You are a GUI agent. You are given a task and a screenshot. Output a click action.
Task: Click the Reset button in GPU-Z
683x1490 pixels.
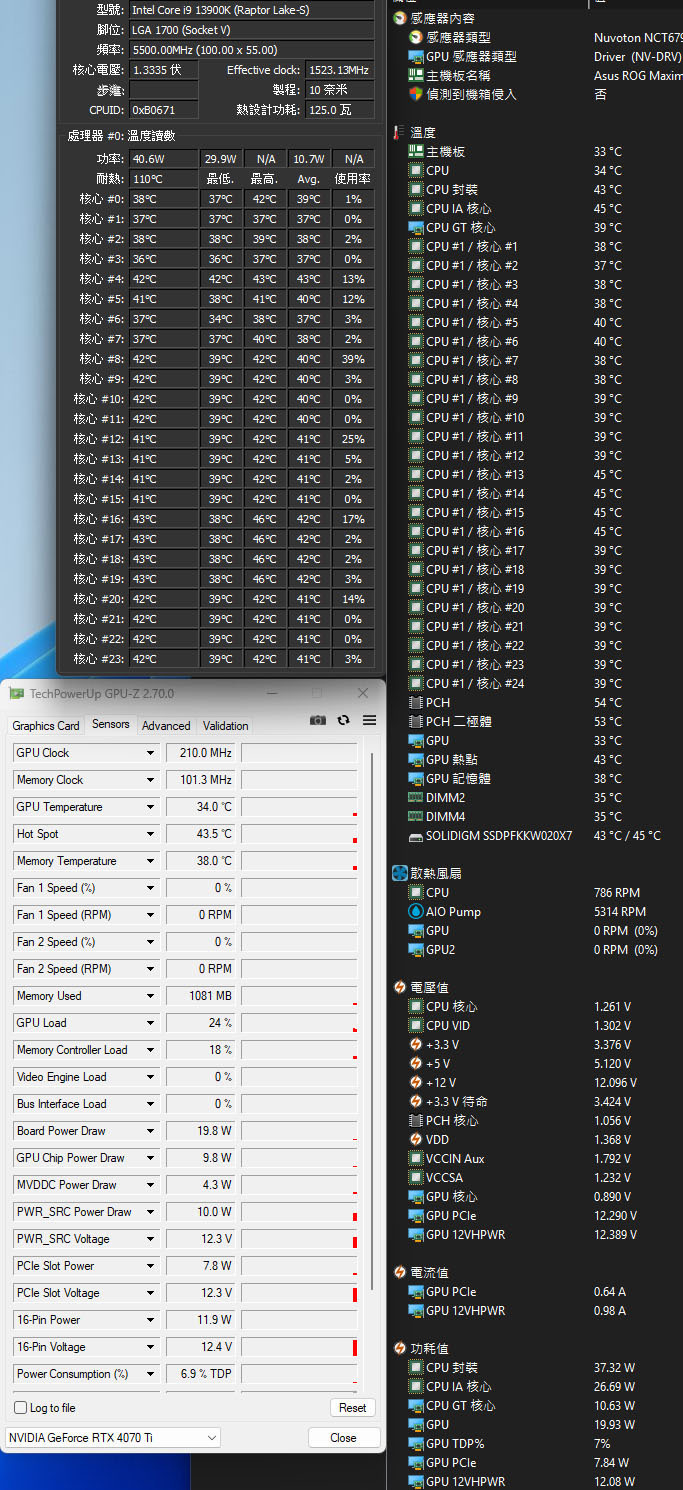click(353, 1407)
